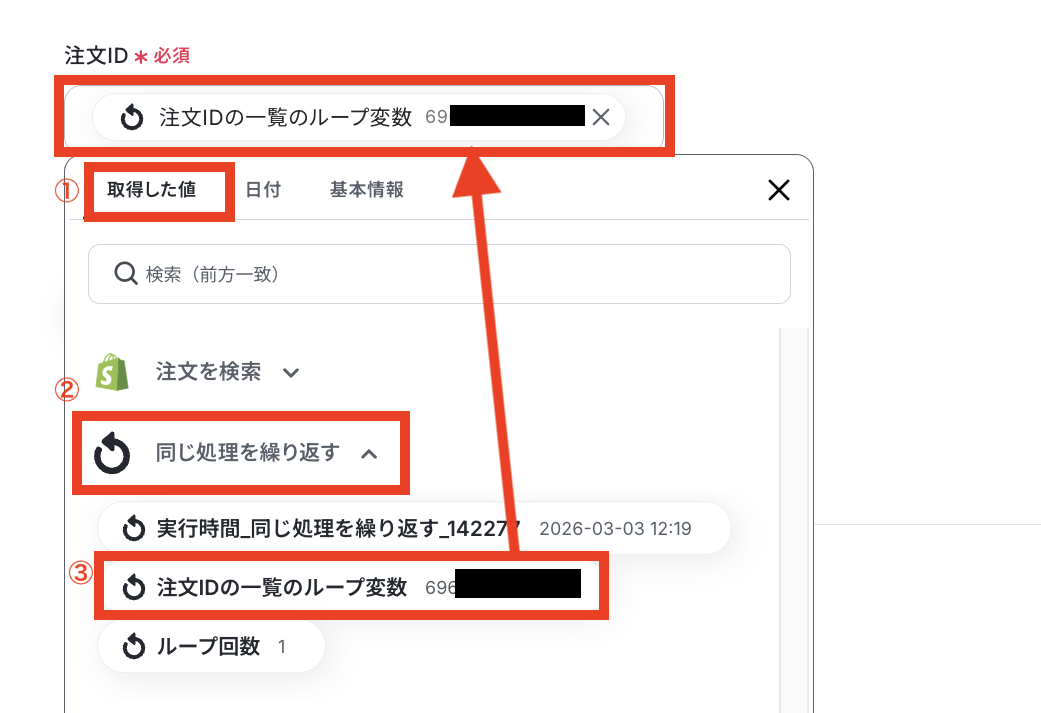Click loop icon in 注文ID field chip
This screenshot has width=1041, height=713.
[131, 118]
